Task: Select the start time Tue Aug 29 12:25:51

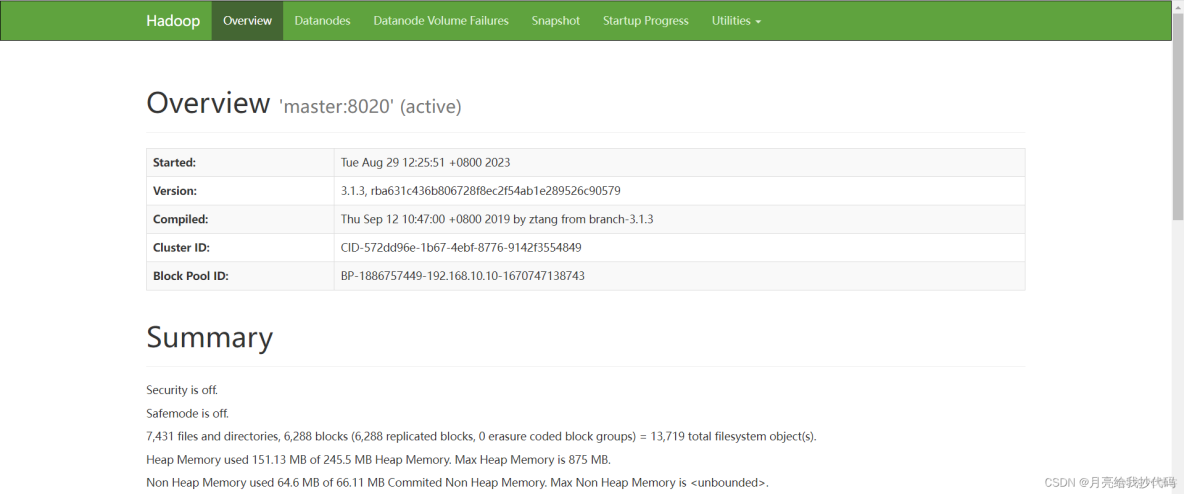Action: 426,162
